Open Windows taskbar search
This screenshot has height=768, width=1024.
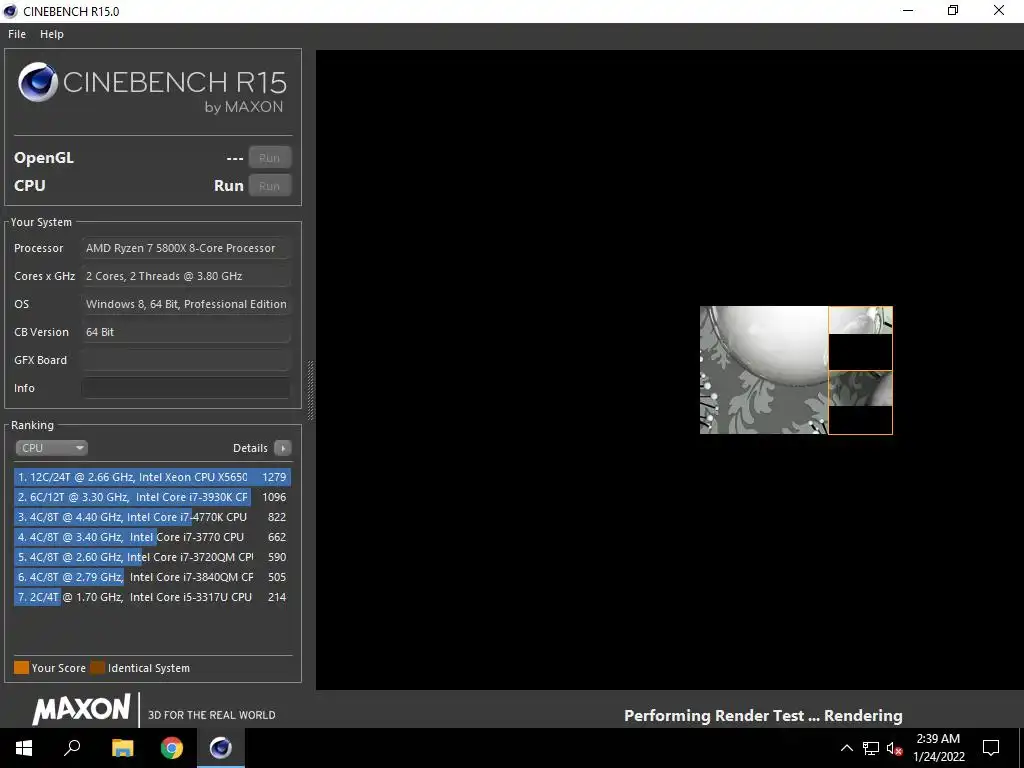pos(72,748)
